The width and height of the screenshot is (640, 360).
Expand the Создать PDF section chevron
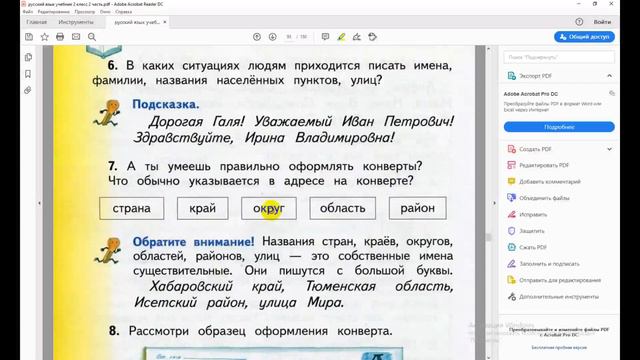[x=609, y=149]
